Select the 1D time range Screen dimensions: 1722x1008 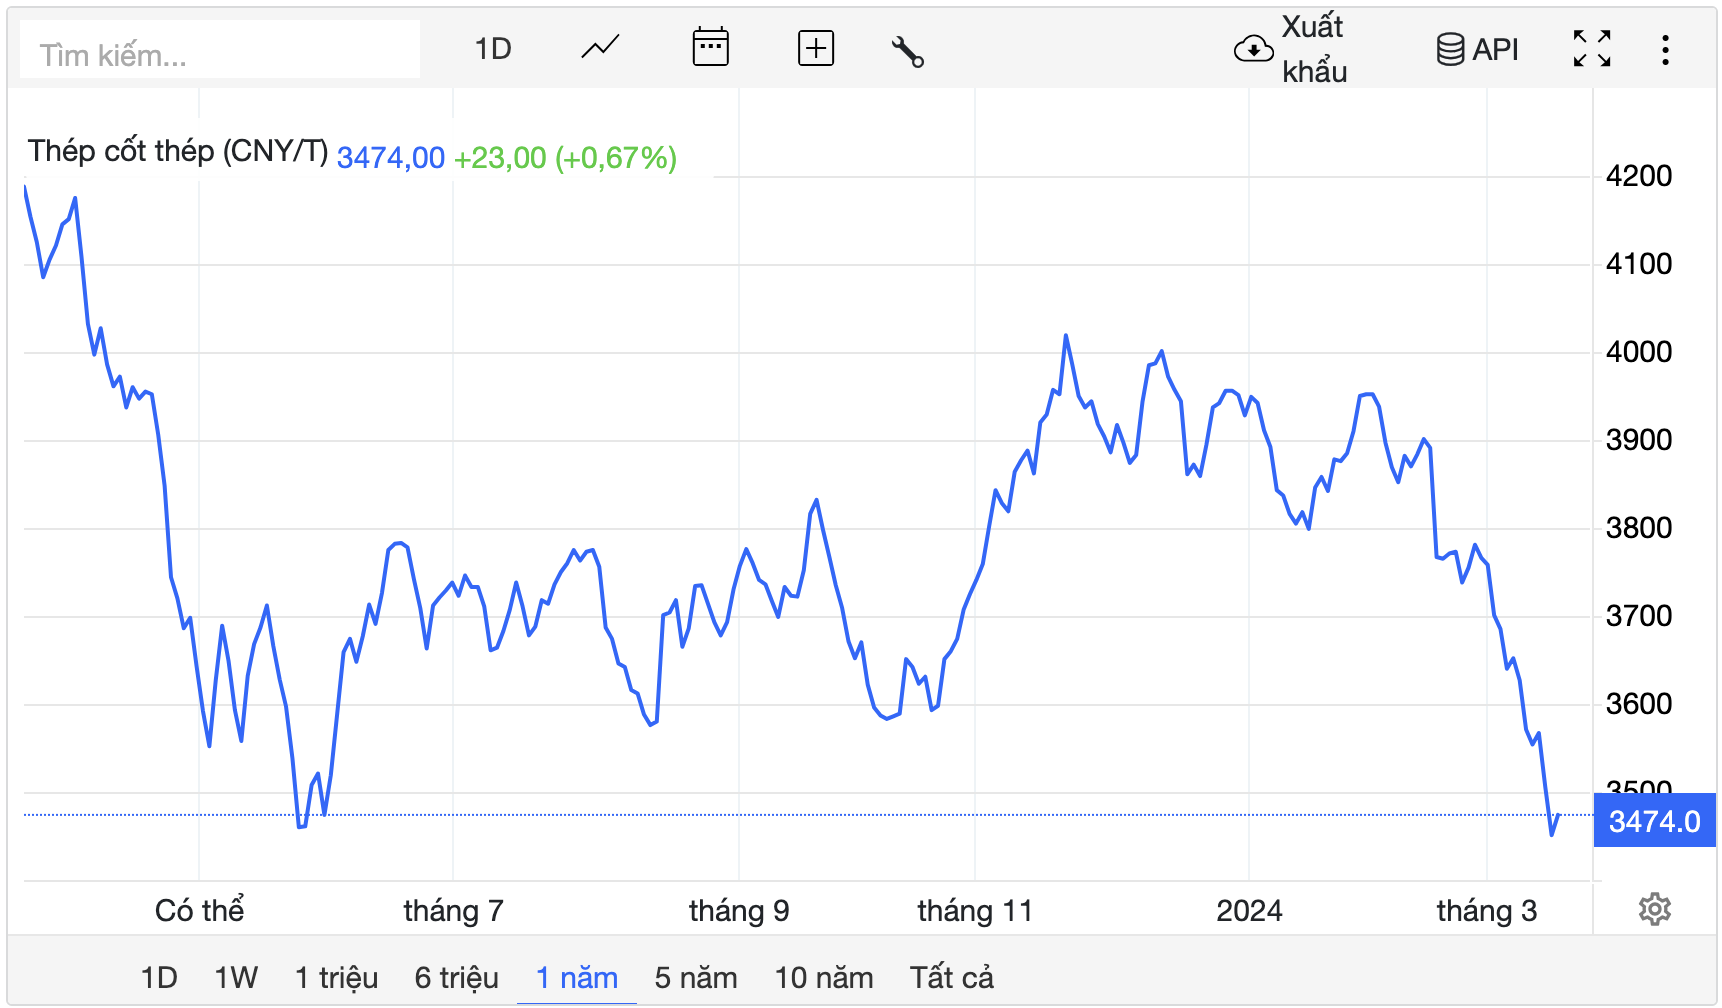pyautogui.click(x=159, y=977)
